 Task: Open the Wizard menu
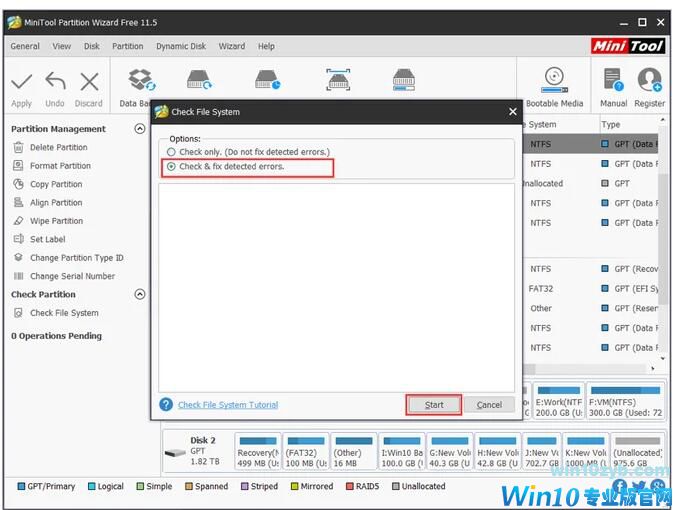point(232,46)
